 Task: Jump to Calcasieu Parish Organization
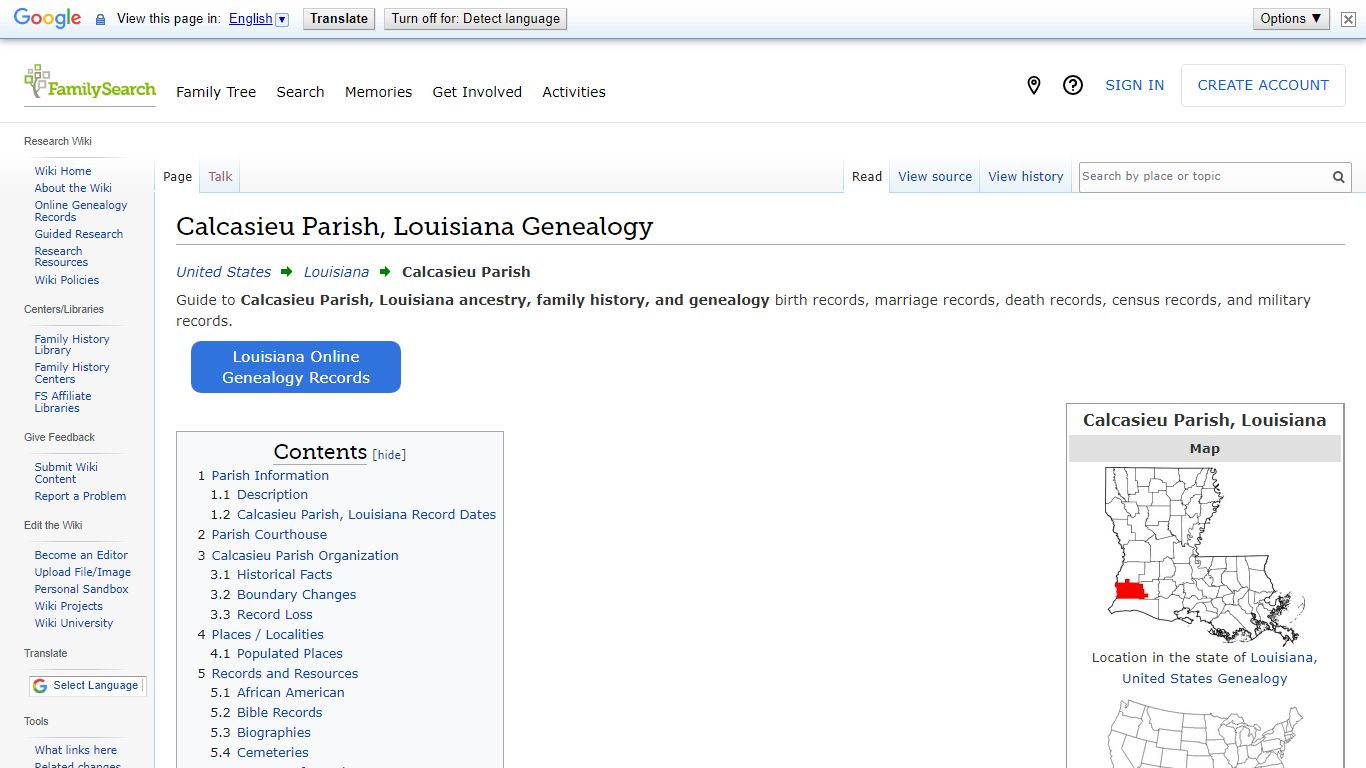click(x=305, y=556)
